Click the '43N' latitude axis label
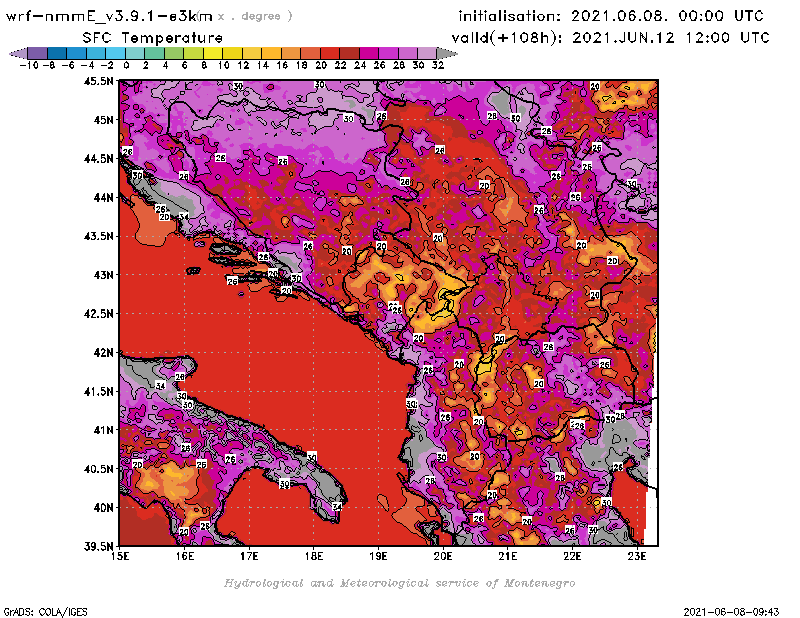Screen dimensions: 800x618 pos(104,275)
